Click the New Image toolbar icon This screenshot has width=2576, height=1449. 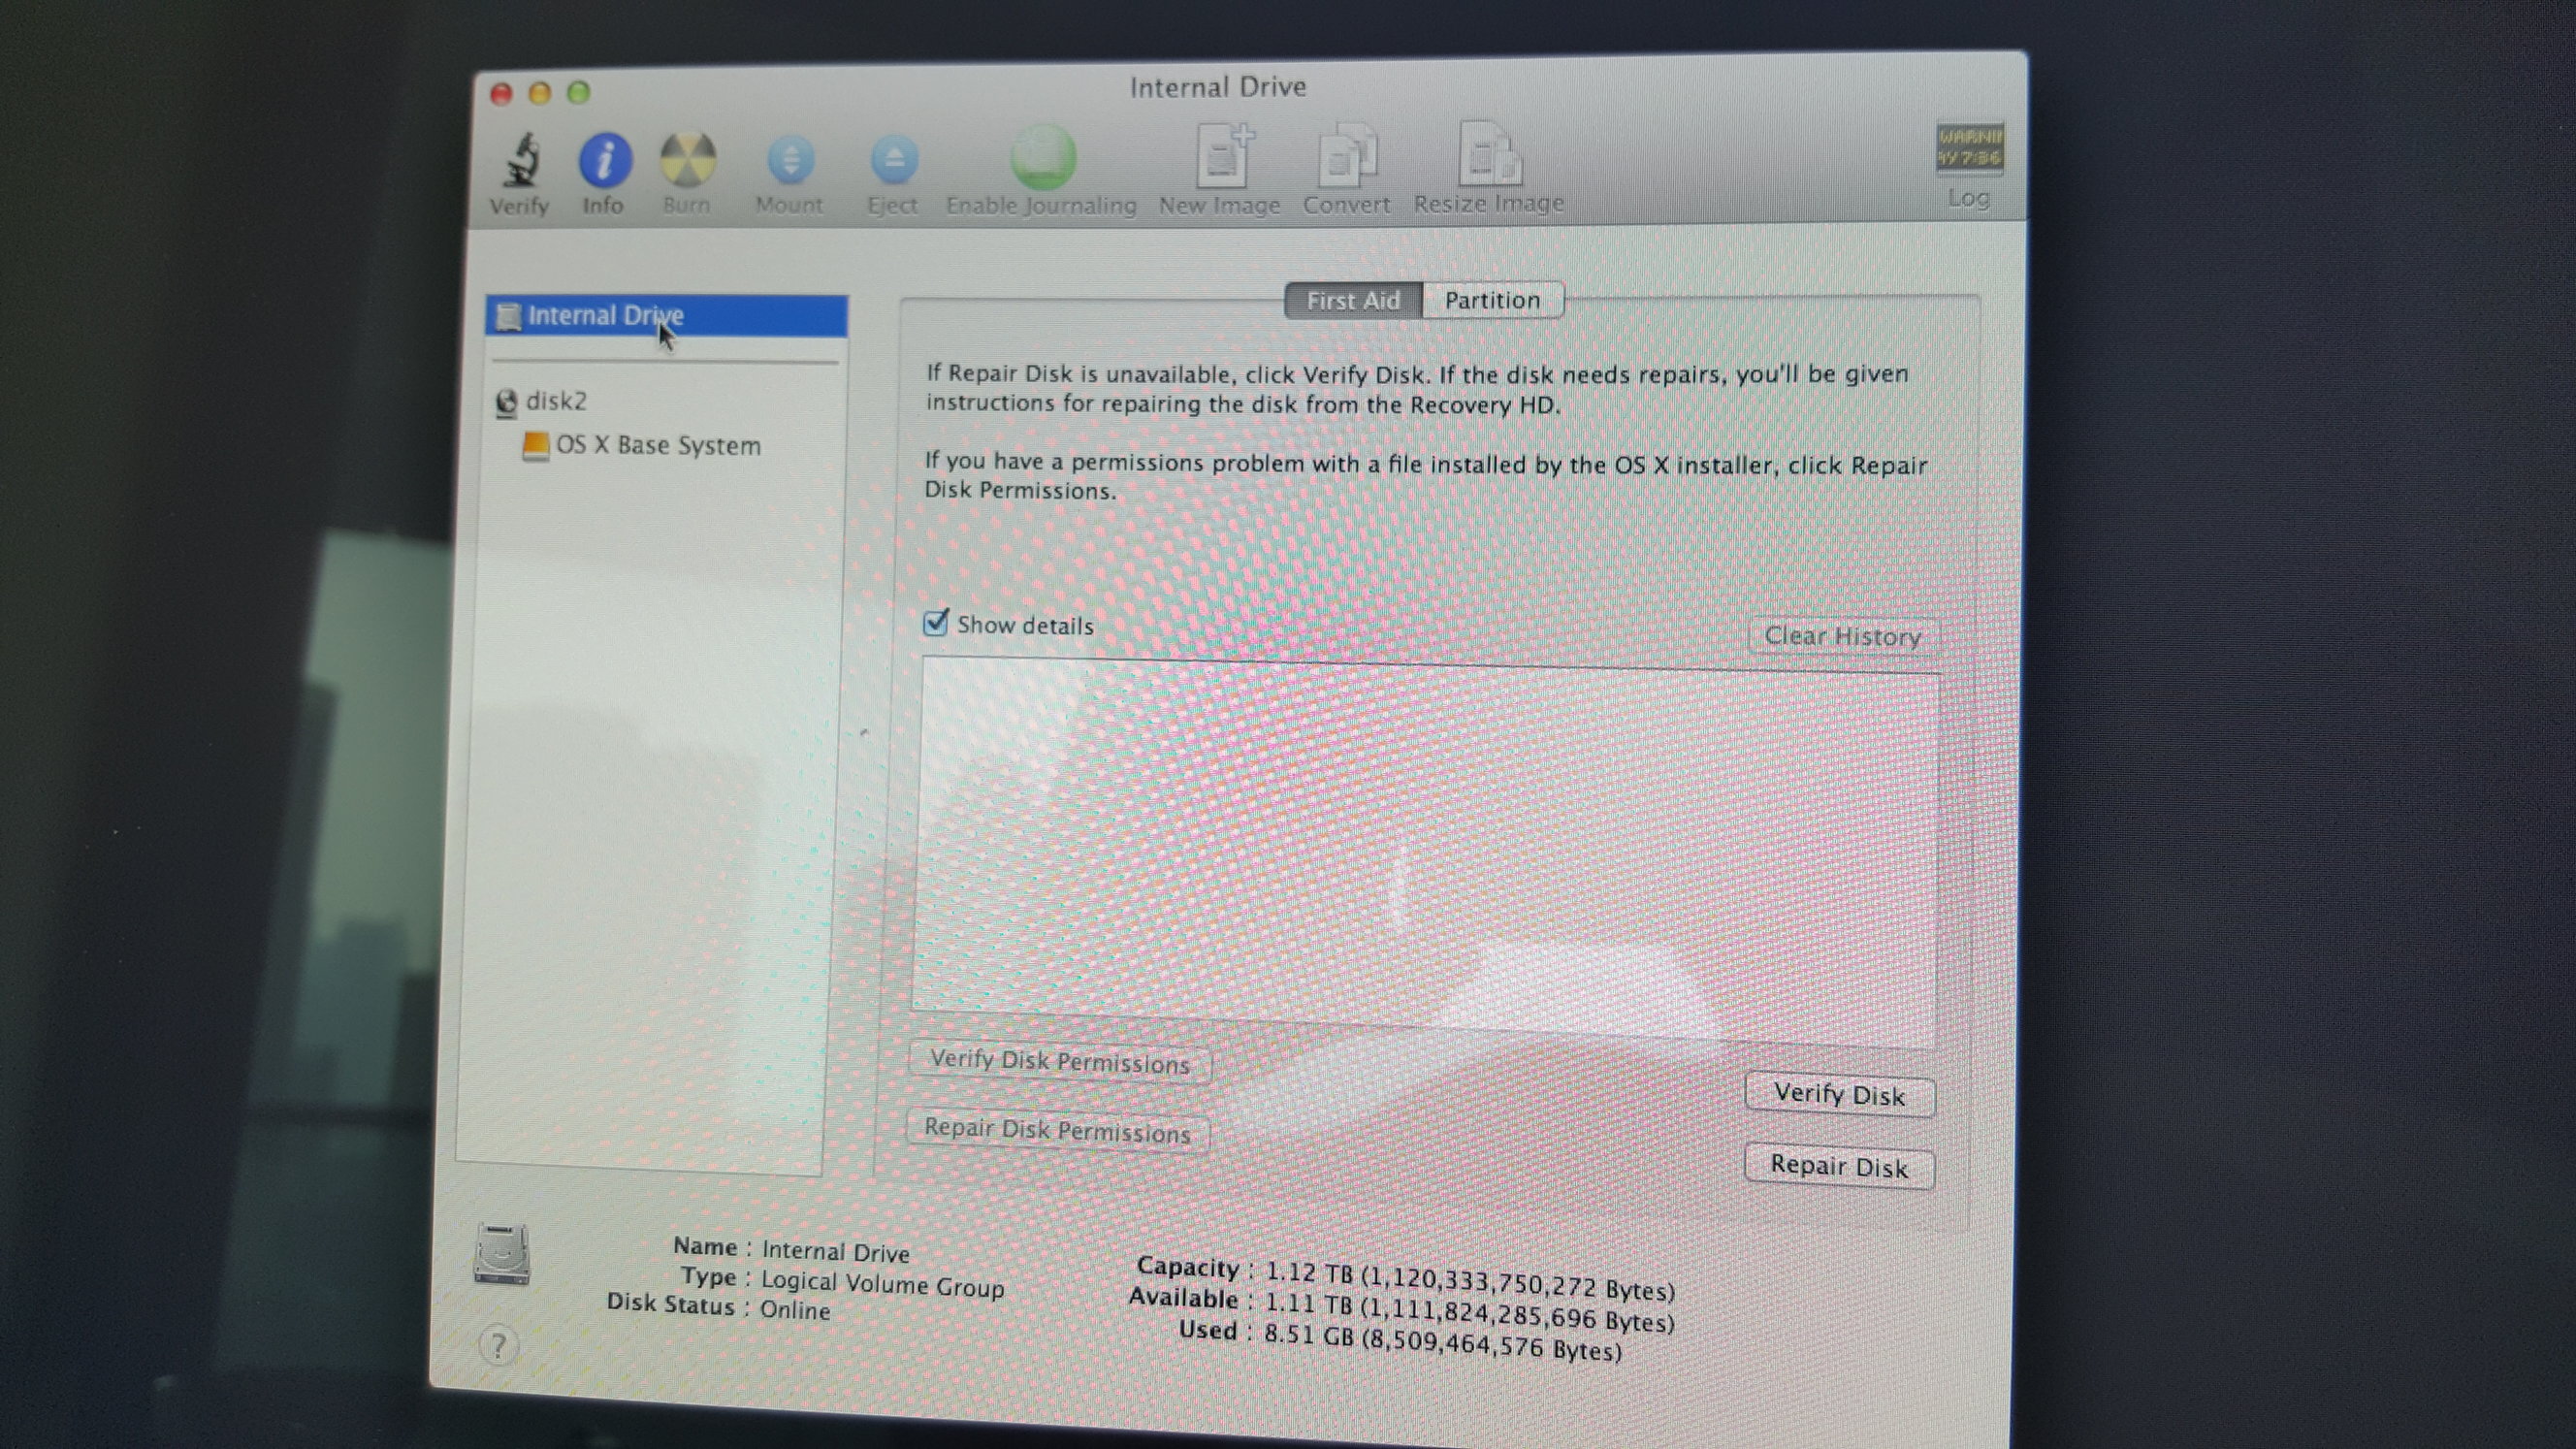click(1224, 155)
